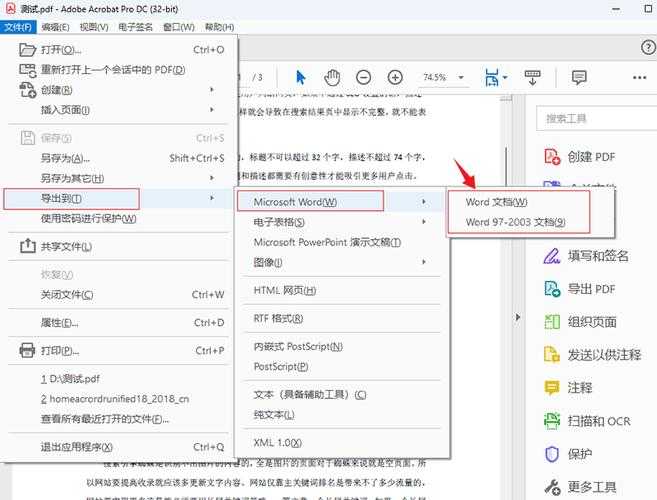Open the E-Sign (电子签名) menu
Image resolution: width=657 pixels, height=500 pixels.
(x=135, y=27)
